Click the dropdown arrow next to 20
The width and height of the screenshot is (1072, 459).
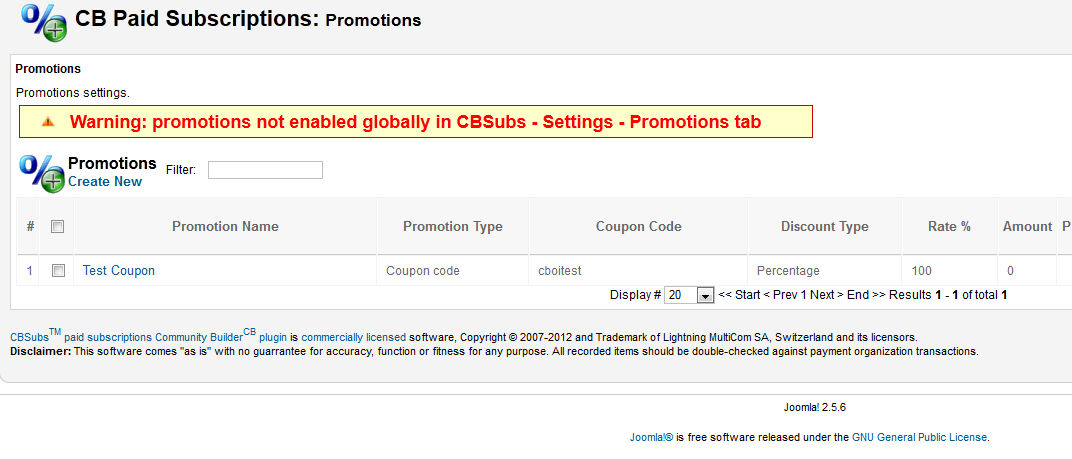[705, 296]
